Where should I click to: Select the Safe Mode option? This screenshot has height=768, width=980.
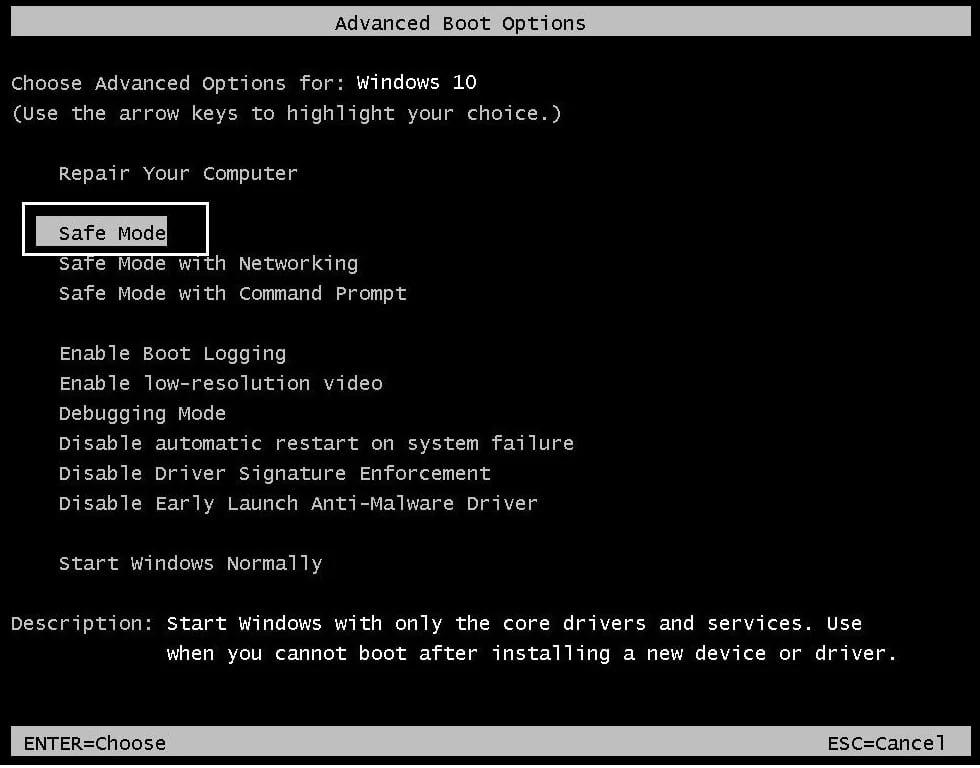(x=112, y=232)
